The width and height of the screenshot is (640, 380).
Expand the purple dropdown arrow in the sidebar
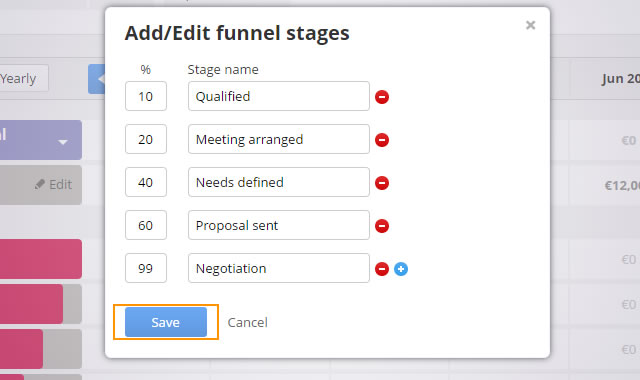tap(62, 142)
